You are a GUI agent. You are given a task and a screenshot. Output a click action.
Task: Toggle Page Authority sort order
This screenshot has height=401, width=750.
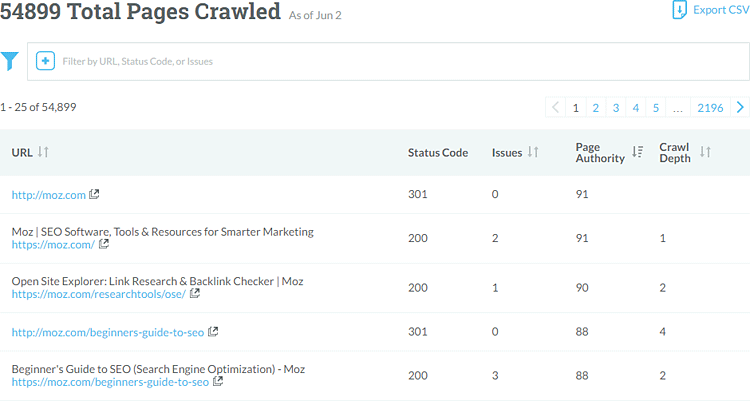637,152
